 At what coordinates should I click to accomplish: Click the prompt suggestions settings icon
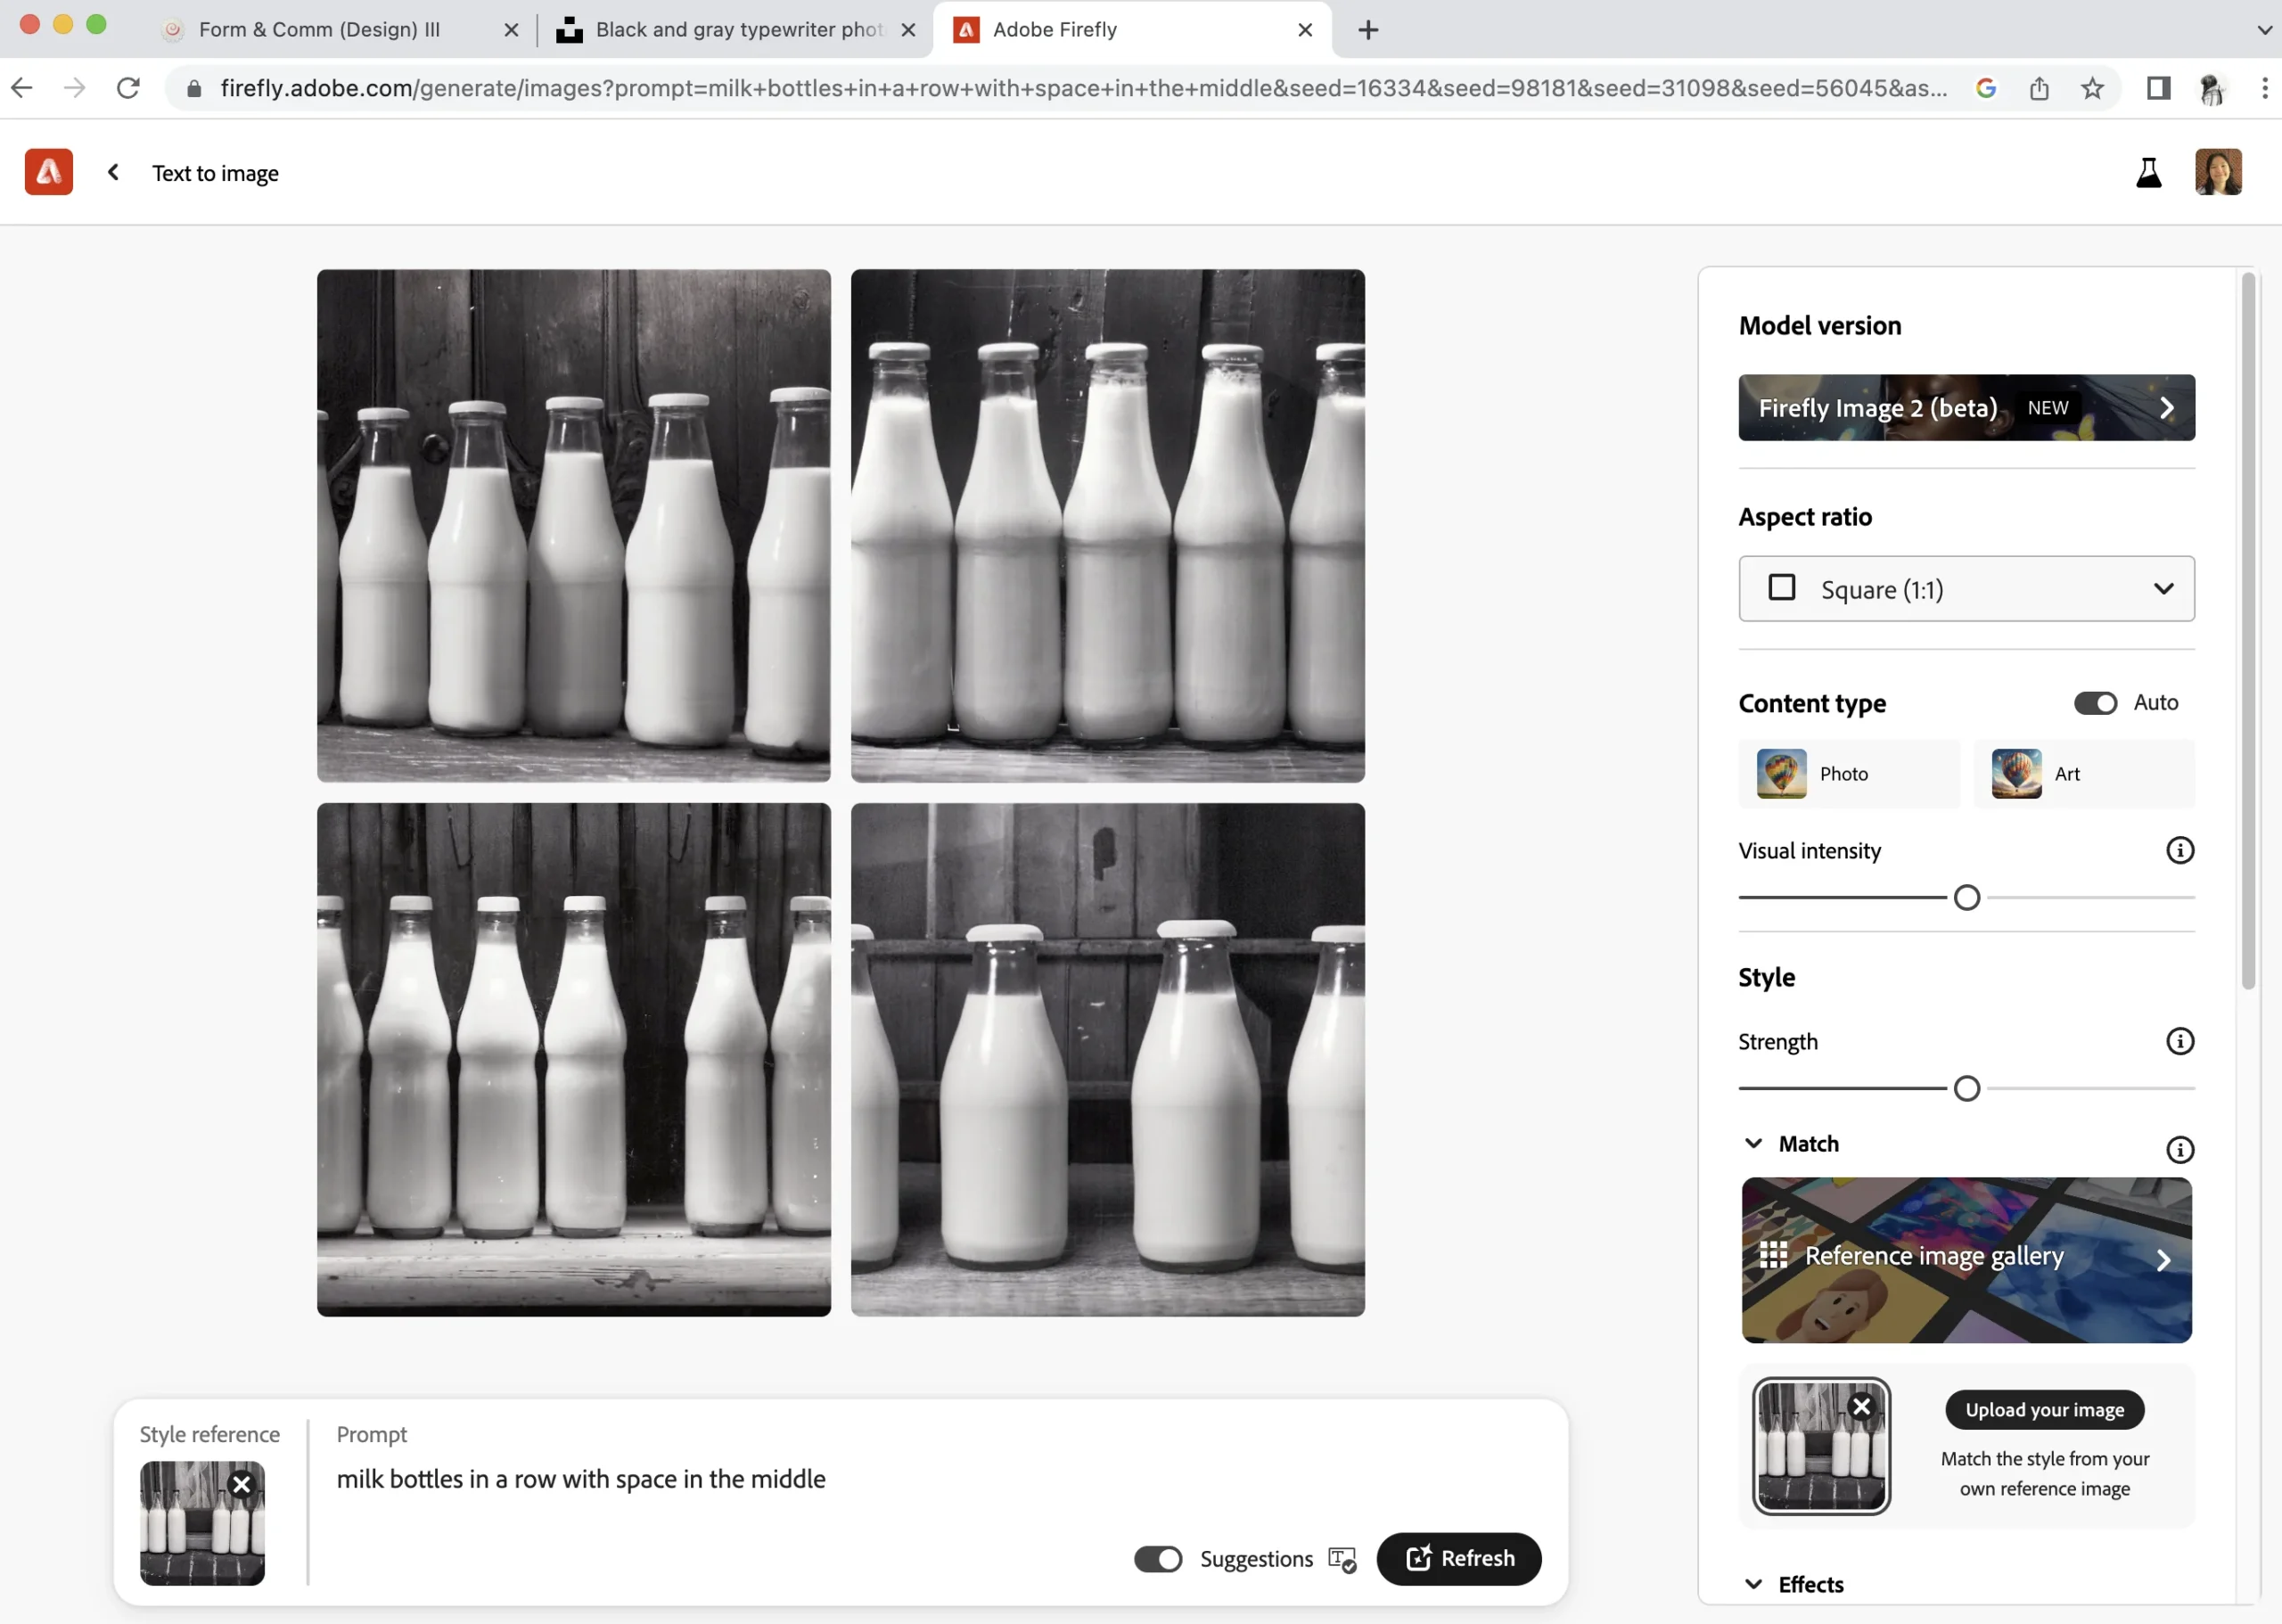coord(1341,1559)
